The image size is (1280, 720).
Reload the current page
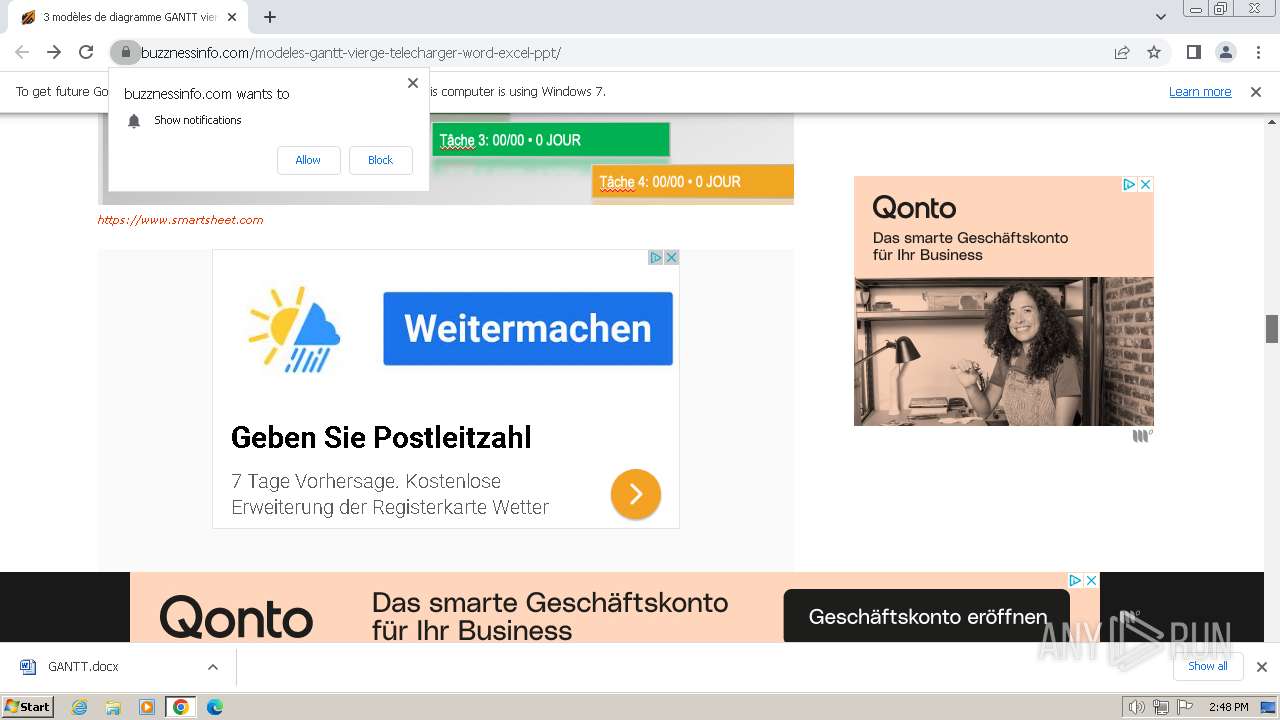86,52
